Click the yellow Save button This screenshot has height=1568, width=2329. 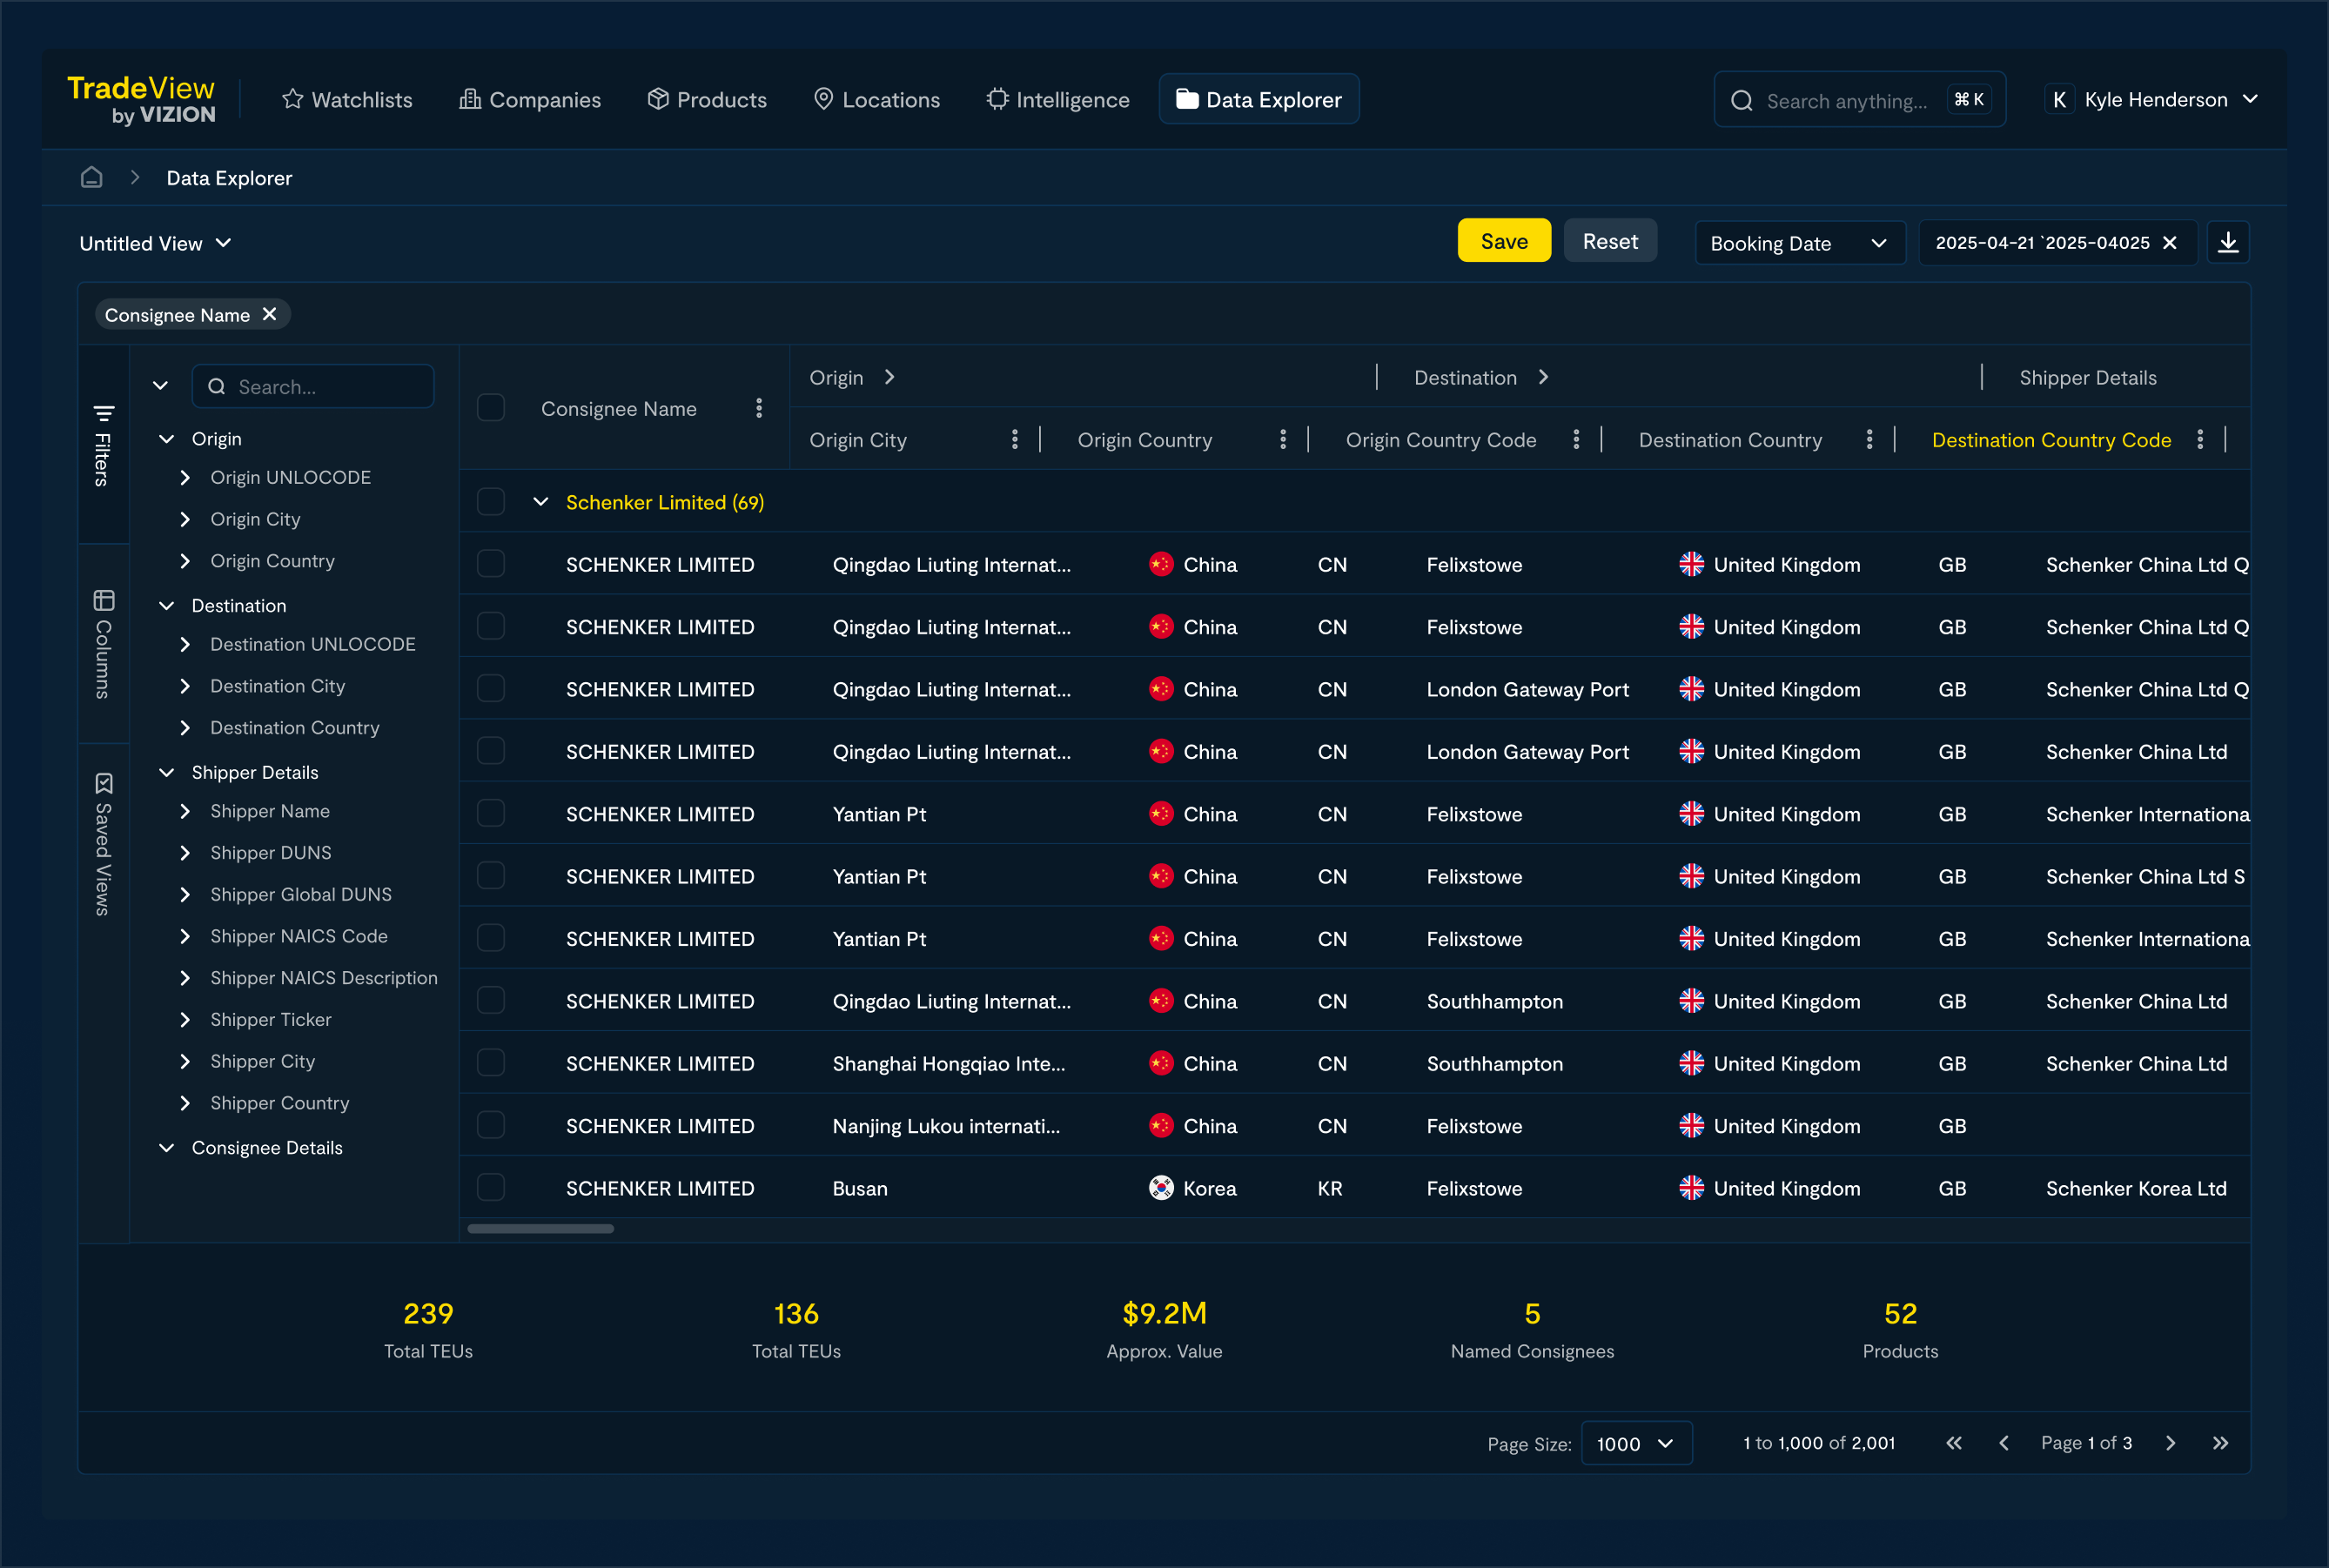(1503, 241)
